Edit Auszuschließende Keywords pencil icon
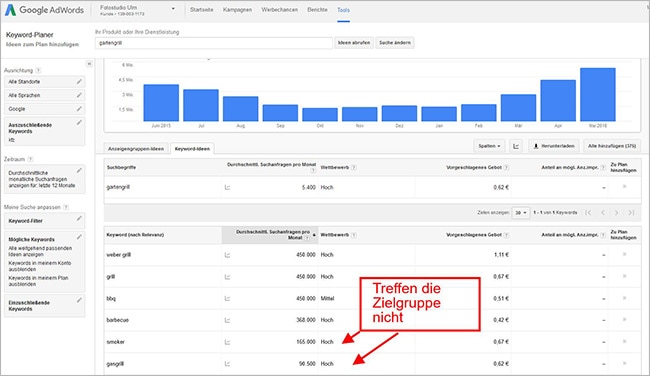Viewport: 650px width, 376px height. click(79, 123)
